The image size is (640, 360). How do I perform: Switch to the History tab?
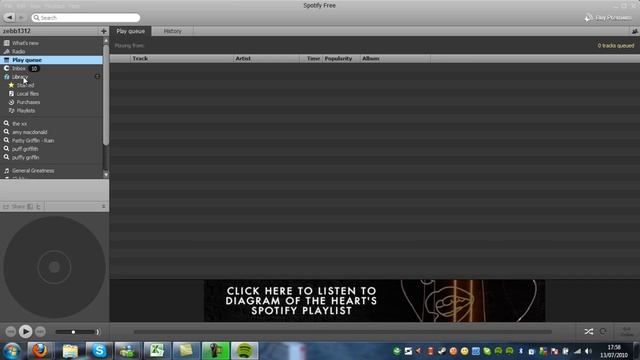[x=172, y=31]
